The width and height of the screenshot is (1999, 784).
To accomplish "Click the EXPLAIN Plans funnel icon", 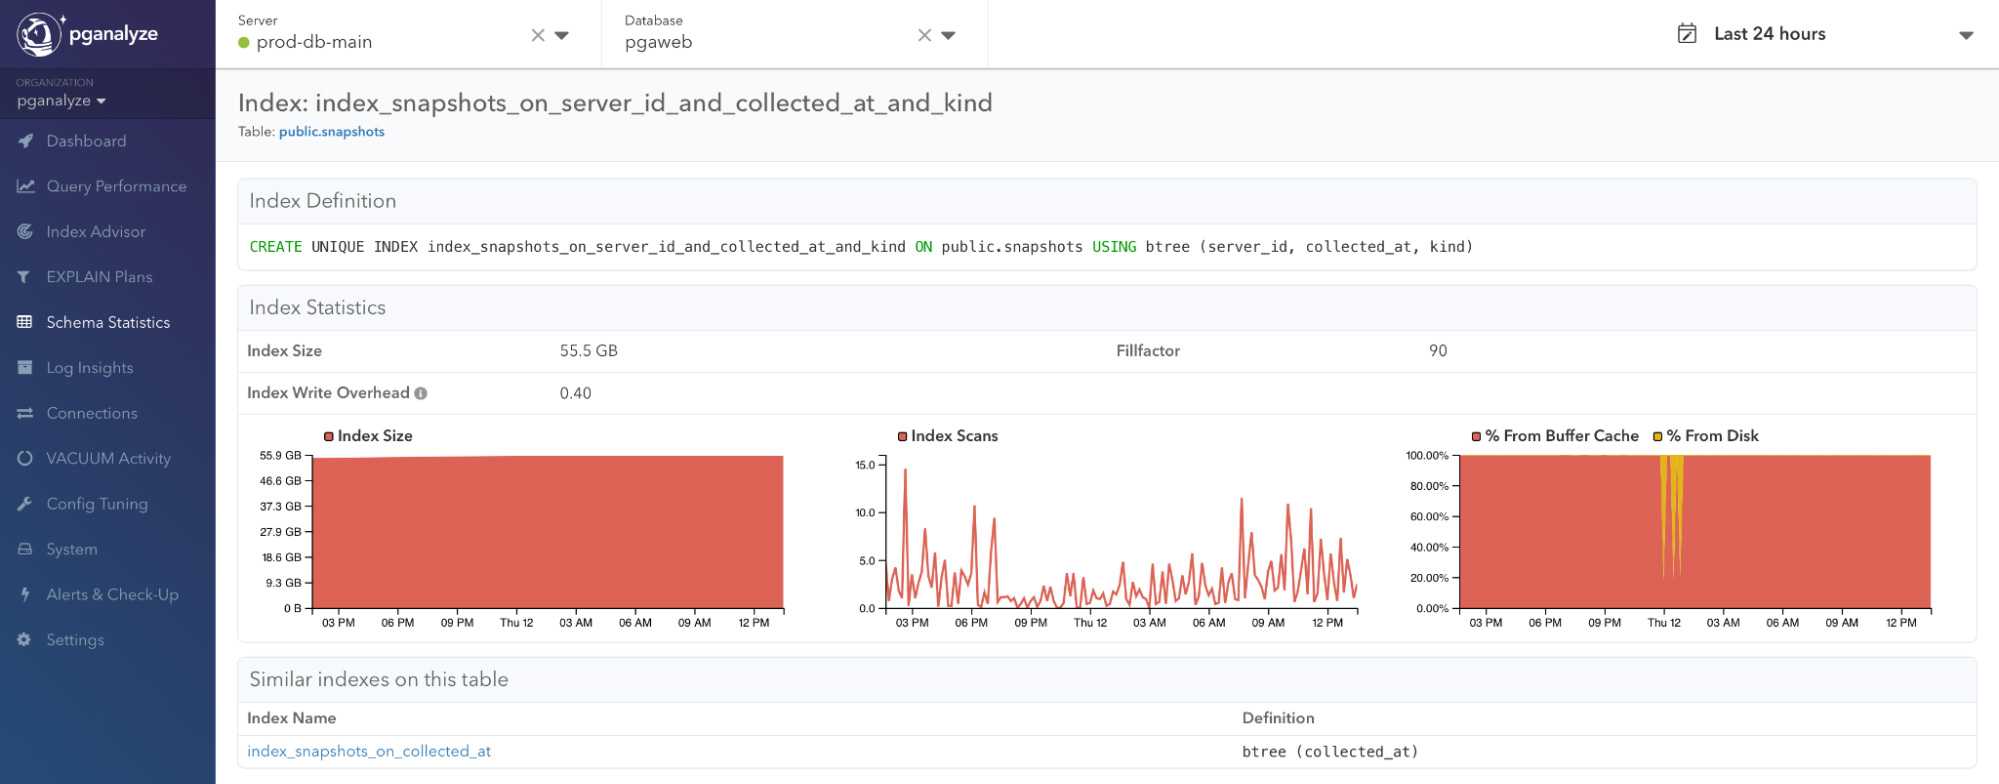I will [25, 277].
